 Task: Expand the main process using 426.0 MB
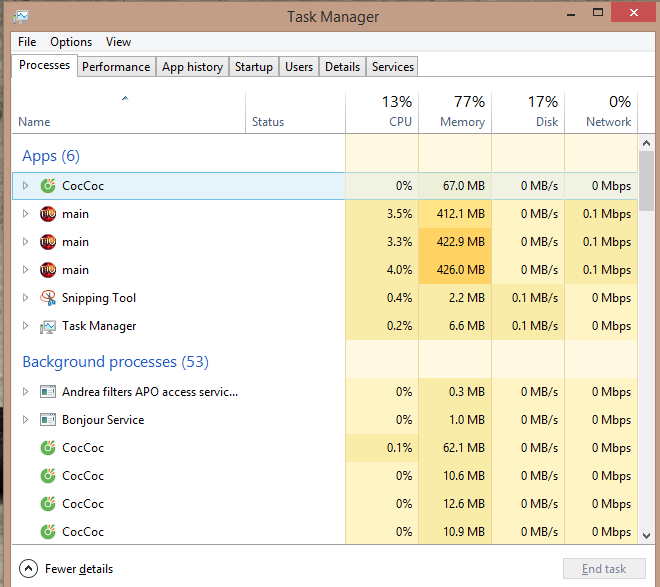(x=25, y=270)
